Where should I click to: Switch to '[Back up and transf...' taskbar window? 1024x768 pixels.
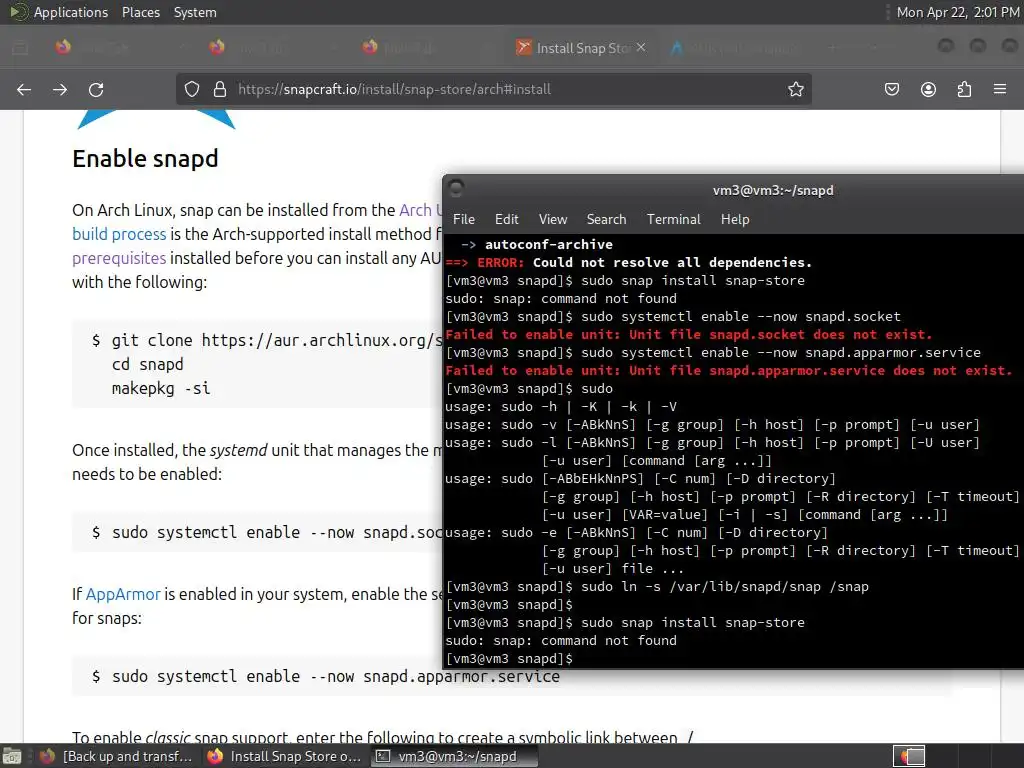point(117,757)
